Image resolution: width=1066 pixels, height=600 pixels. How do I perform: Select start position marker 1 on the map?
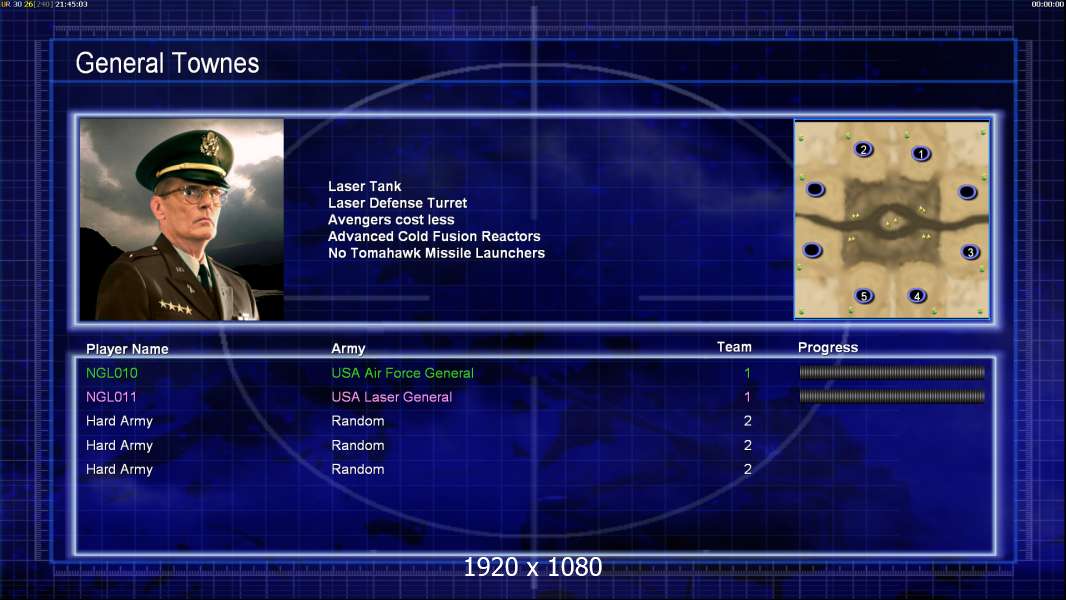(x=921, y=154)
